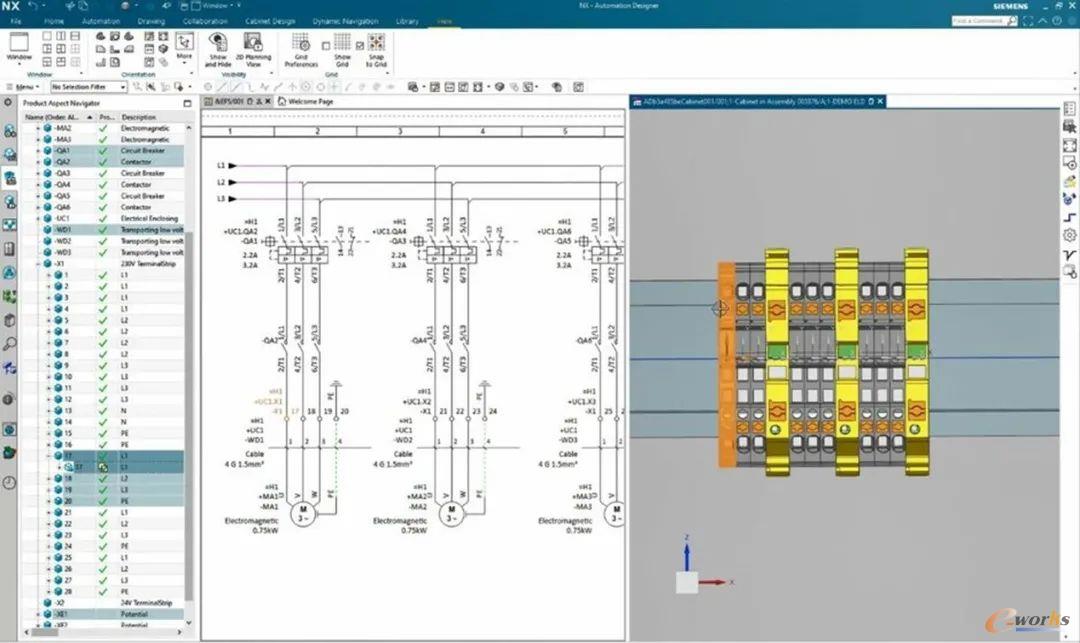Click the Find a Command search icon

pos(1011,21)
